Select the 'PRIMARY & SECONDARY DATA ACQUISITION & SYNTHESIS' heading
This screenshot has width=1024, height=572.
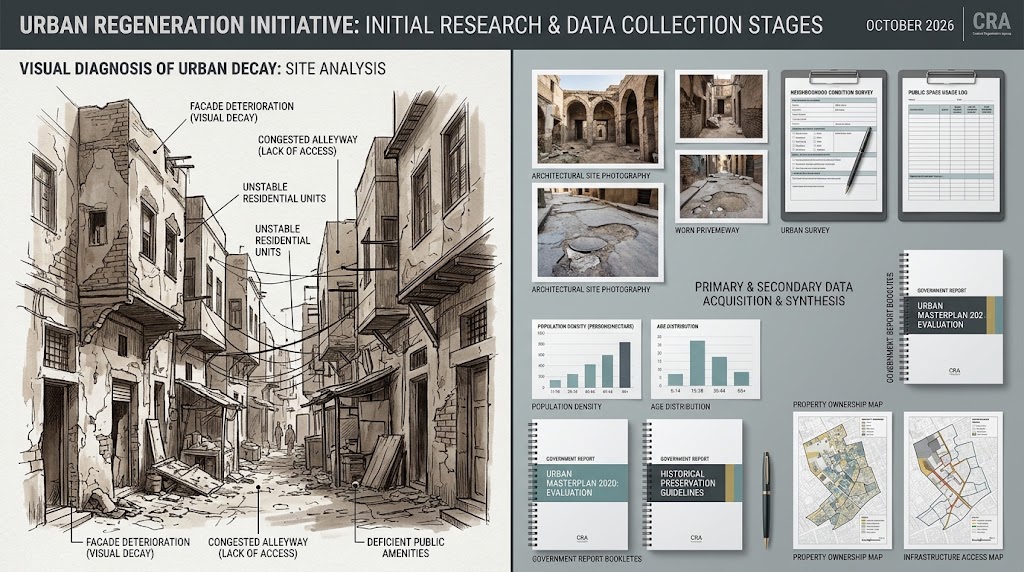(773, 294)
